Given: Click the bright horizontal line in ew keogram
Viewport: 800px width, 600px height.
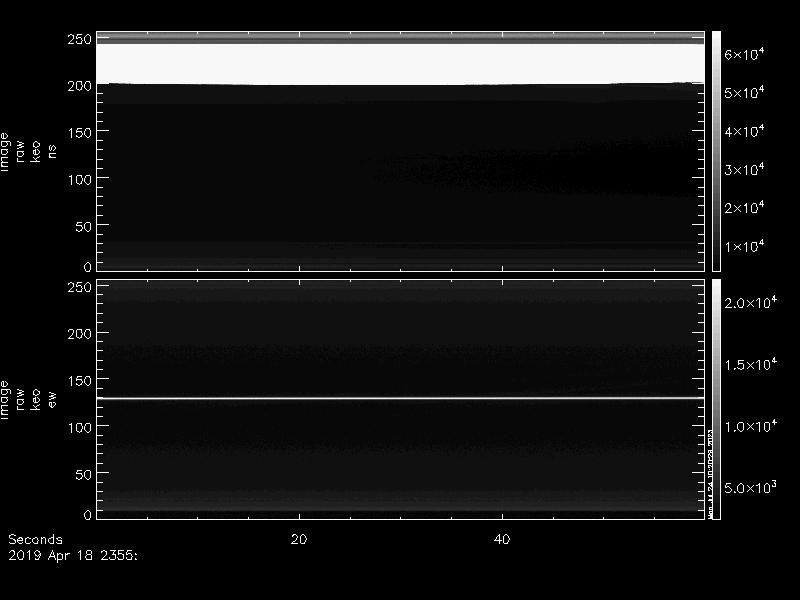Looking at the screenshot, I should coord(401,398).
